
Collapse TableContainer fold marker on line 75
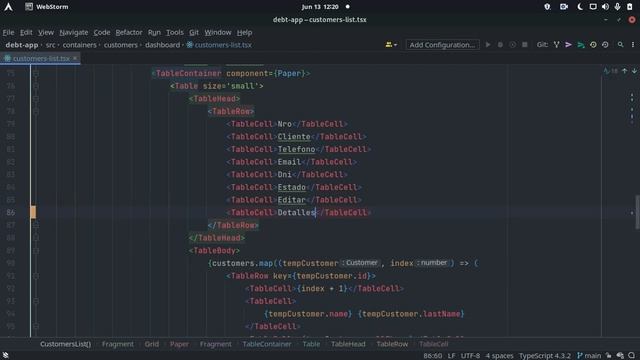point(36,73)
